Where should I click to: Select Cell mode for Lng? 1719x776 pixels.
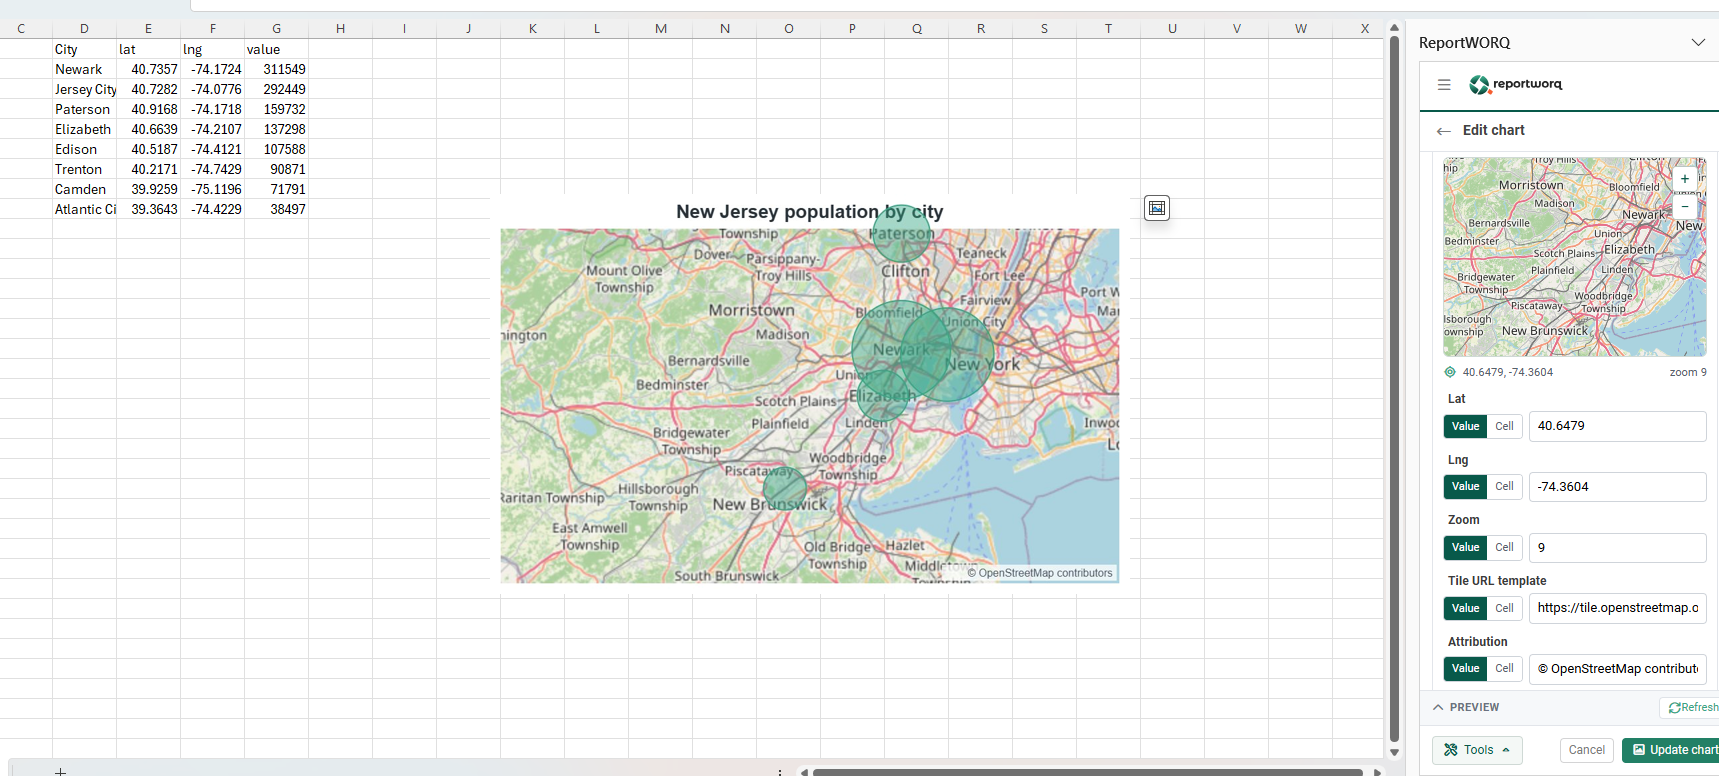pyautogui.click(x=1504, y=487)
